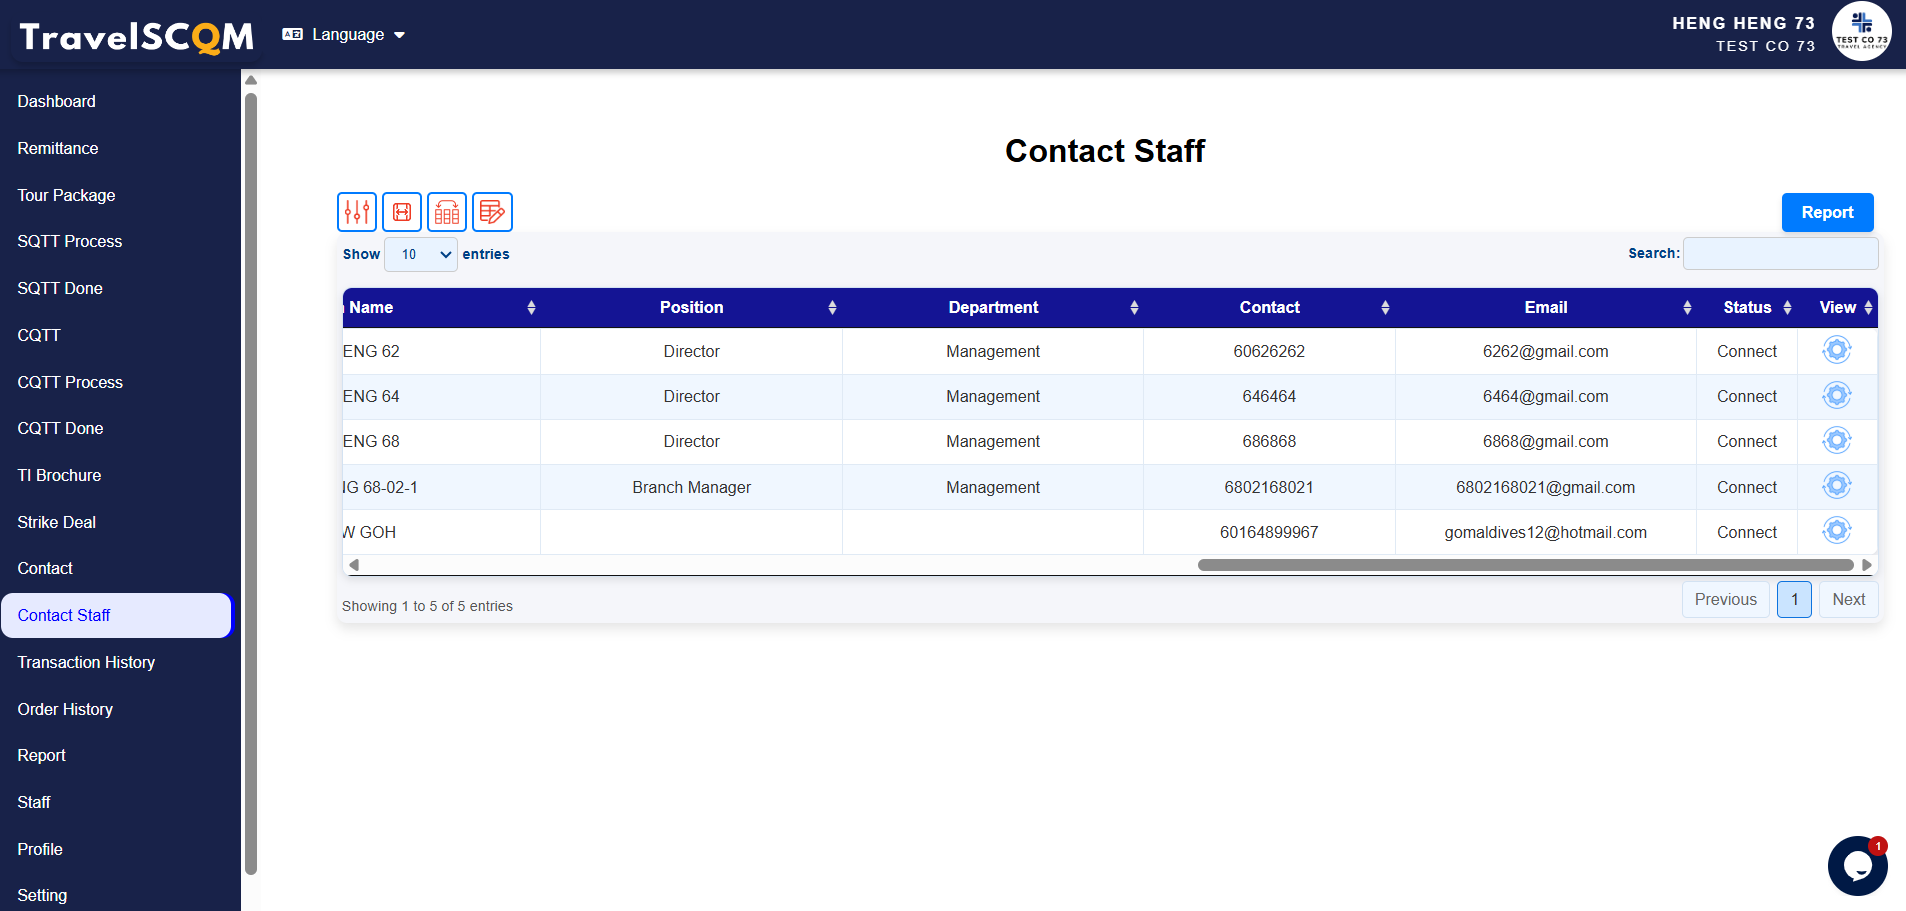Open Transaction History in sidebar

86,662
